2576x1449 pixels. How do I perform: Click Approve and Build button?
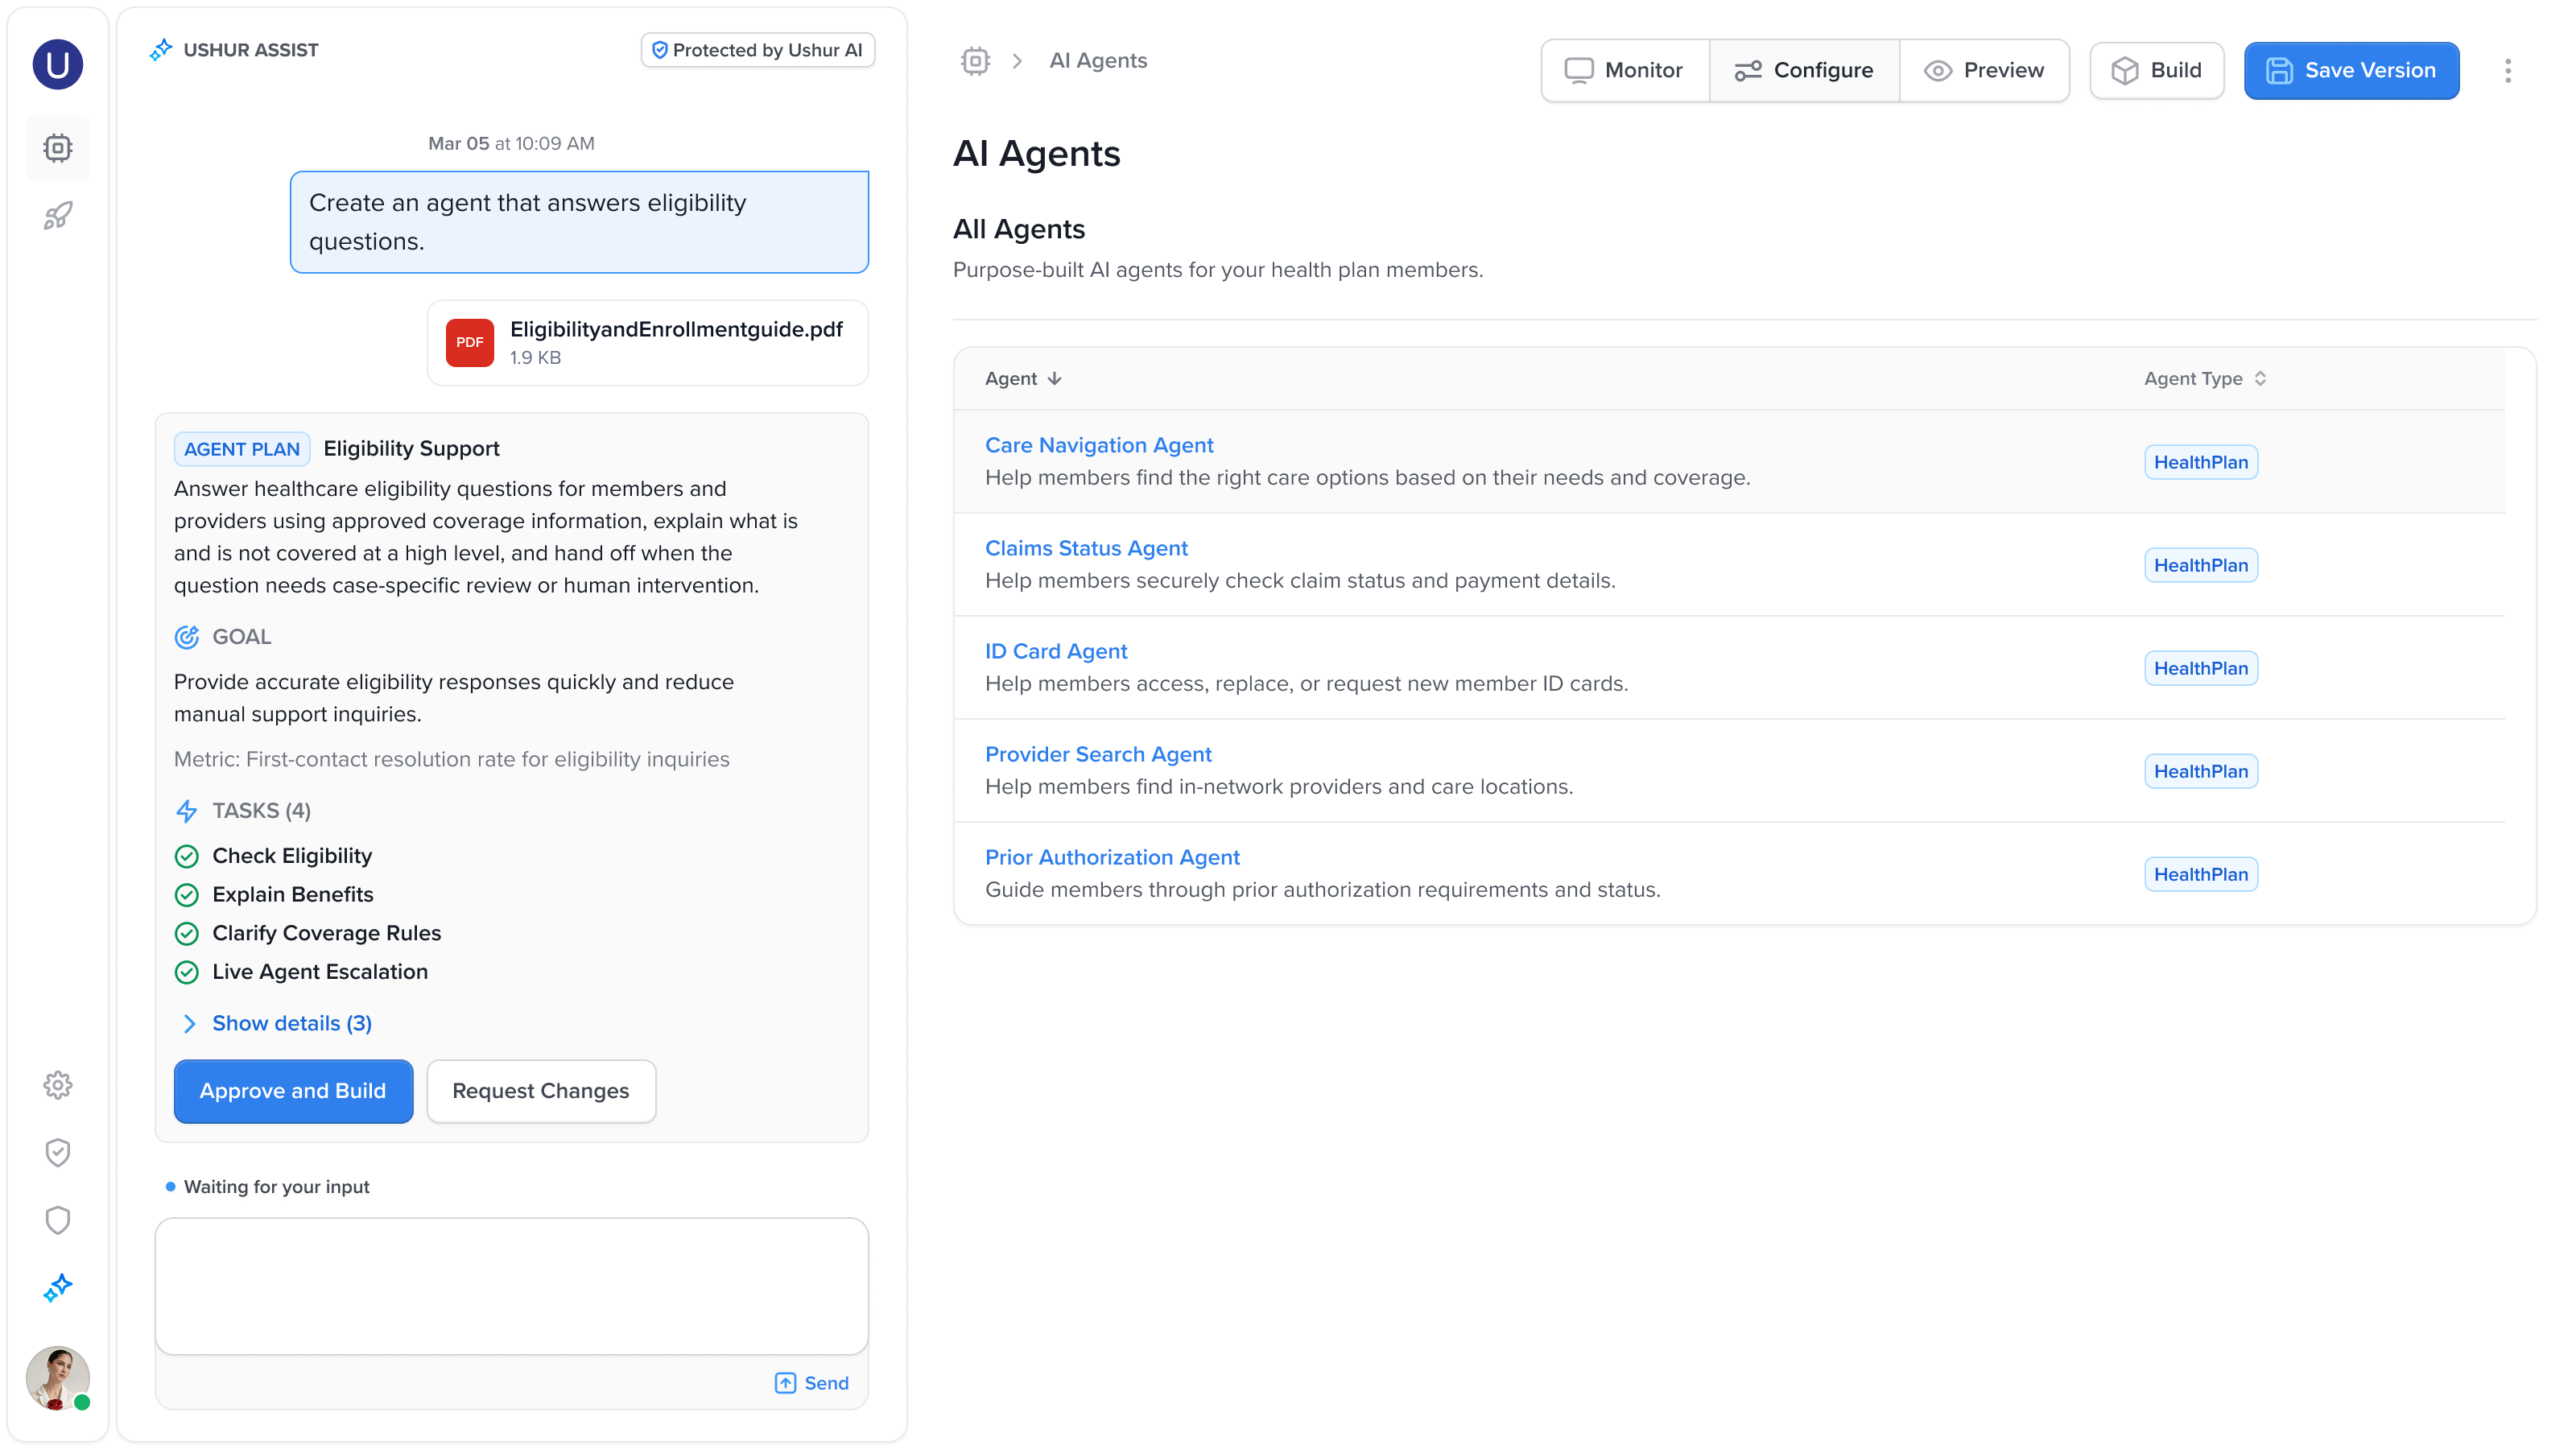click(293, 1091)
